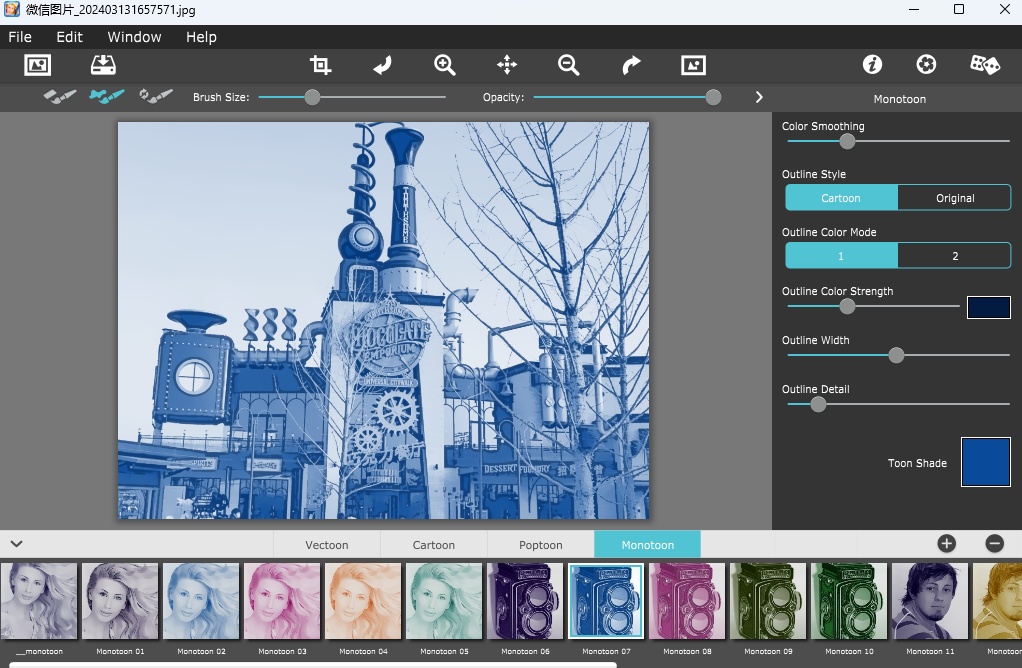Apply the Monotoon 09 preset
Image resolution: width=1022 pixels, height=668 pixels.
tap(768, 602)
